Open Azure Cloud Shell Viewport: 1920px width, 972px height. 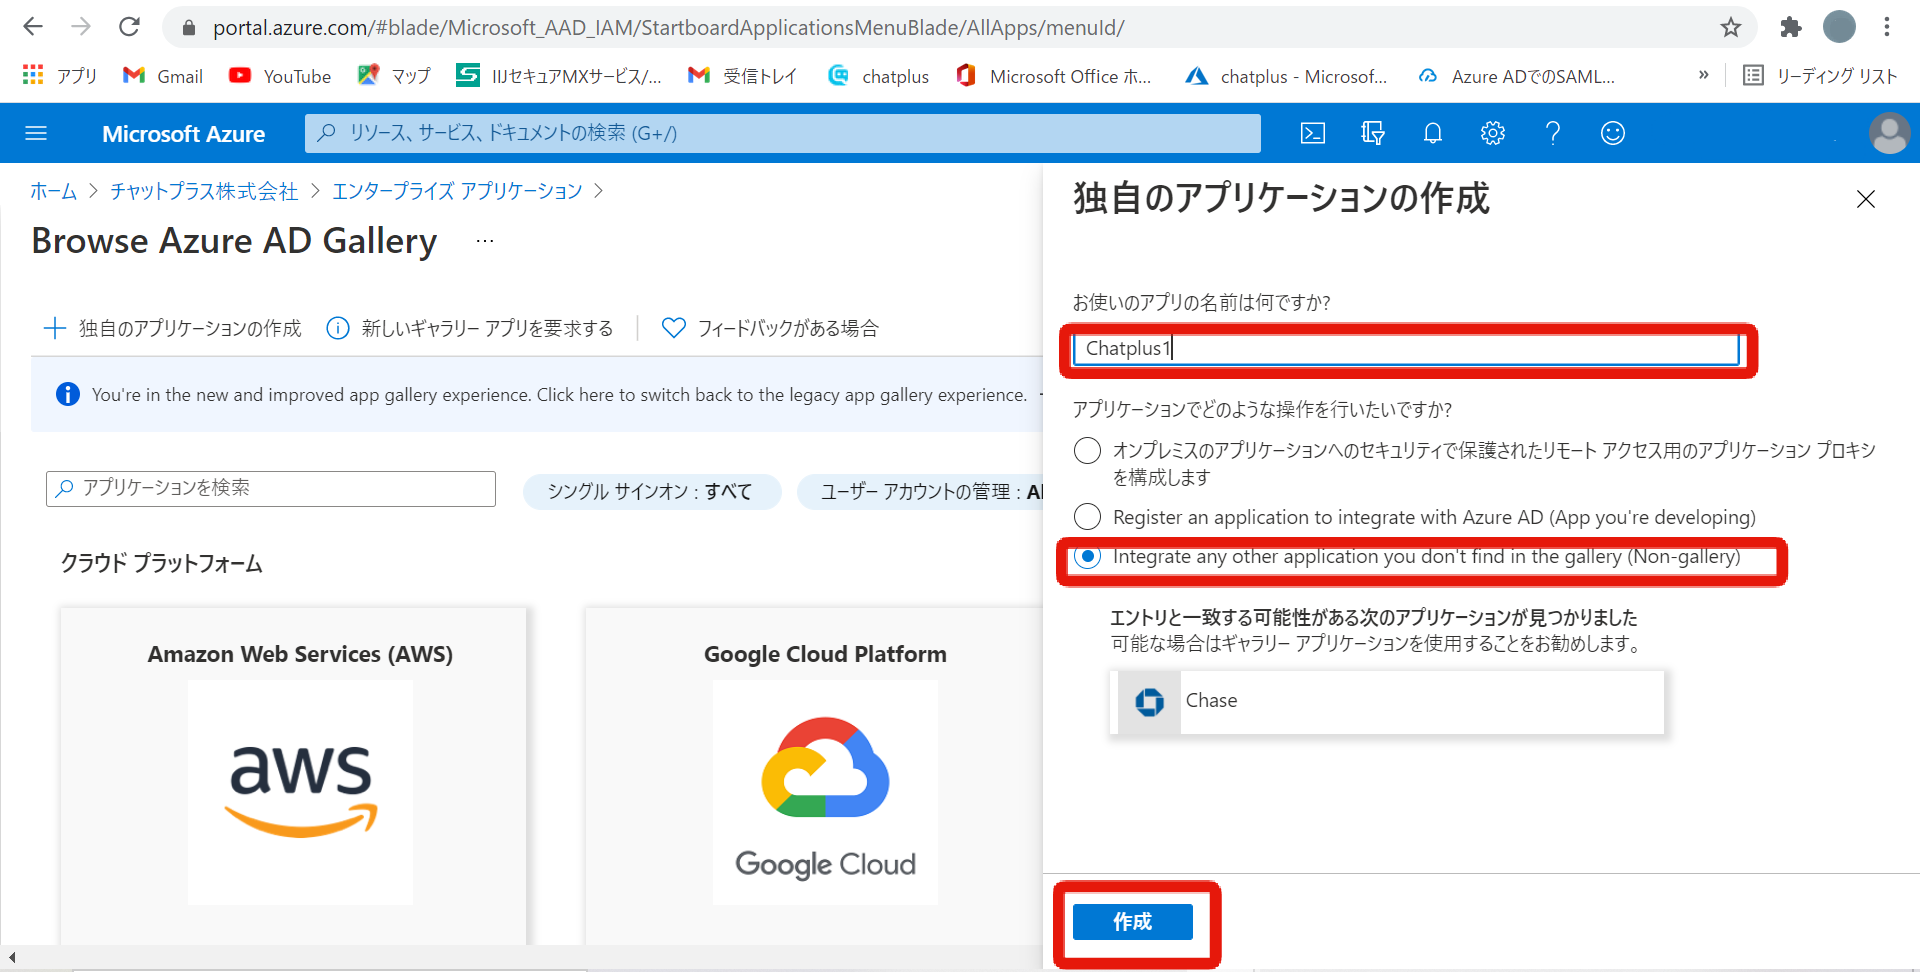coord(1313,133)
